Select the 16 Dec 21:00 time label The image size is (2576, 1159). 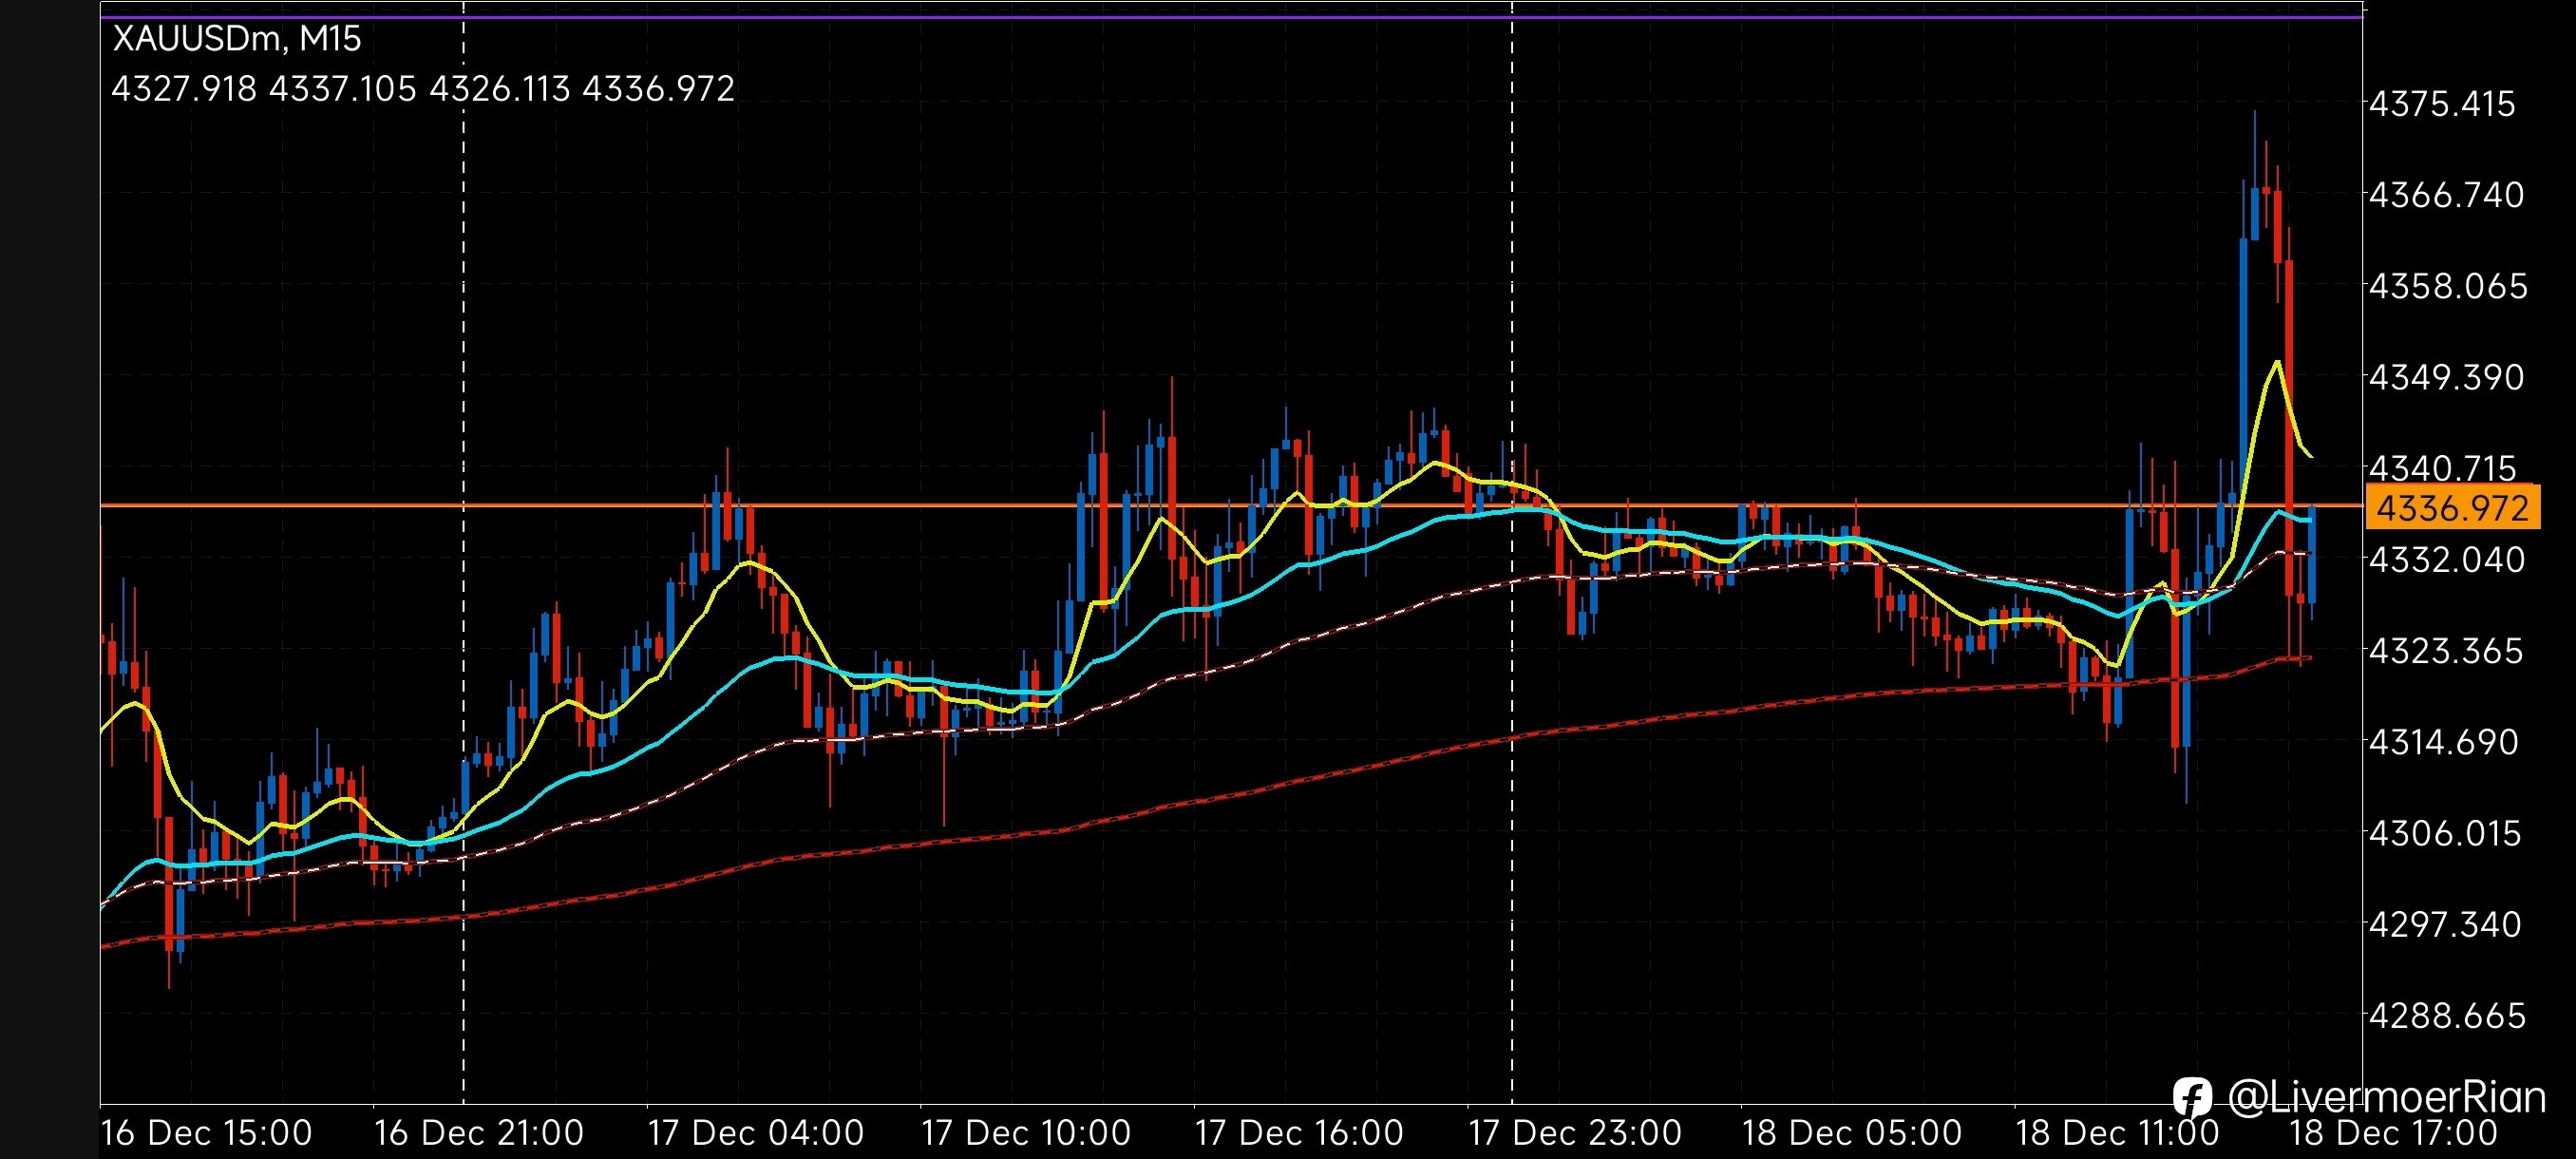478,1133
